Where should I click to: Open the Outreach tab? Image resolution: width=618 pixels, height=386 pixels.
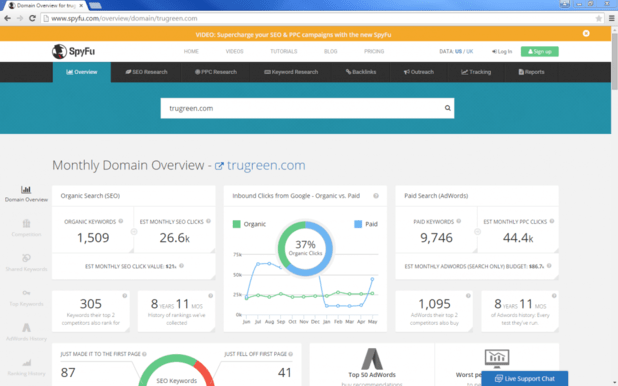click(x=419, y=72)
